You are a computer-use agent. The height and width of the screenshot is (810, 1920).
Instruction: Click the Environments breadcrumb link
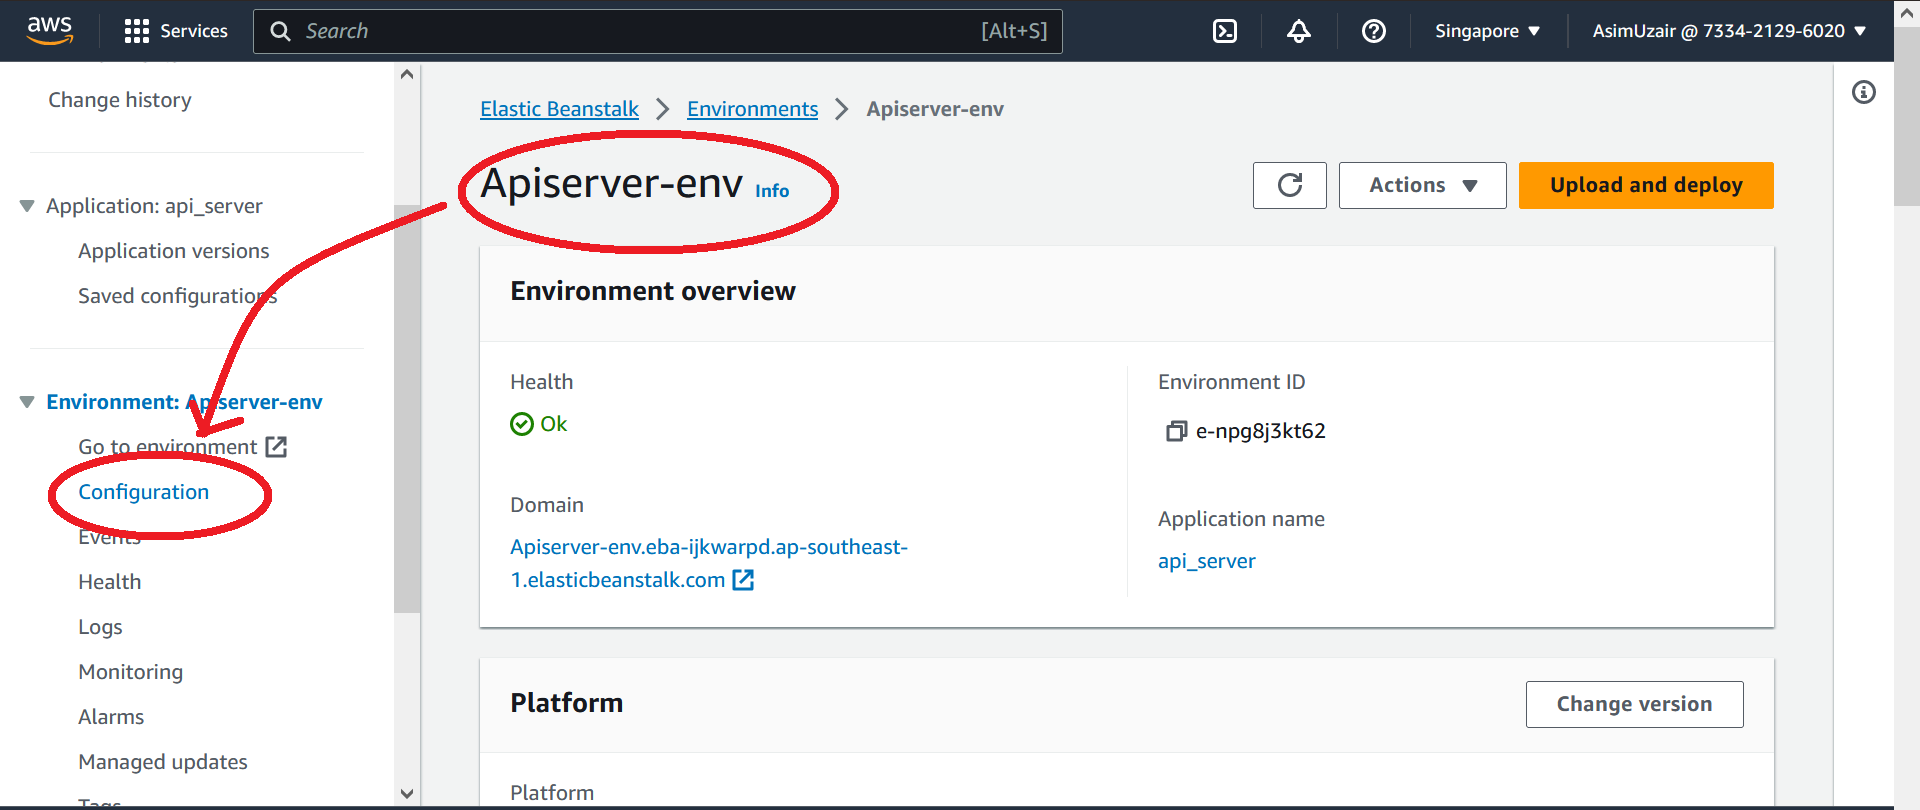click(752, 109)
